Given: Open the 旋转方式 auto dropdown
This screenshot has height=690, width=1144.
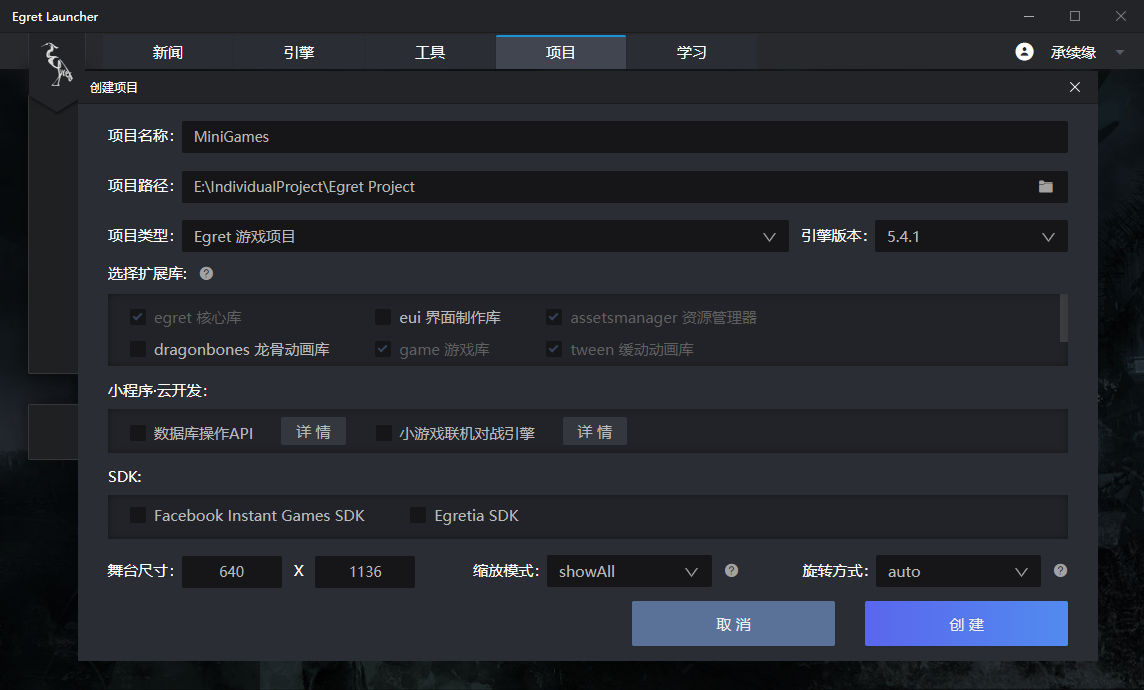Looking at the screenshot, I should click(959, 571).
